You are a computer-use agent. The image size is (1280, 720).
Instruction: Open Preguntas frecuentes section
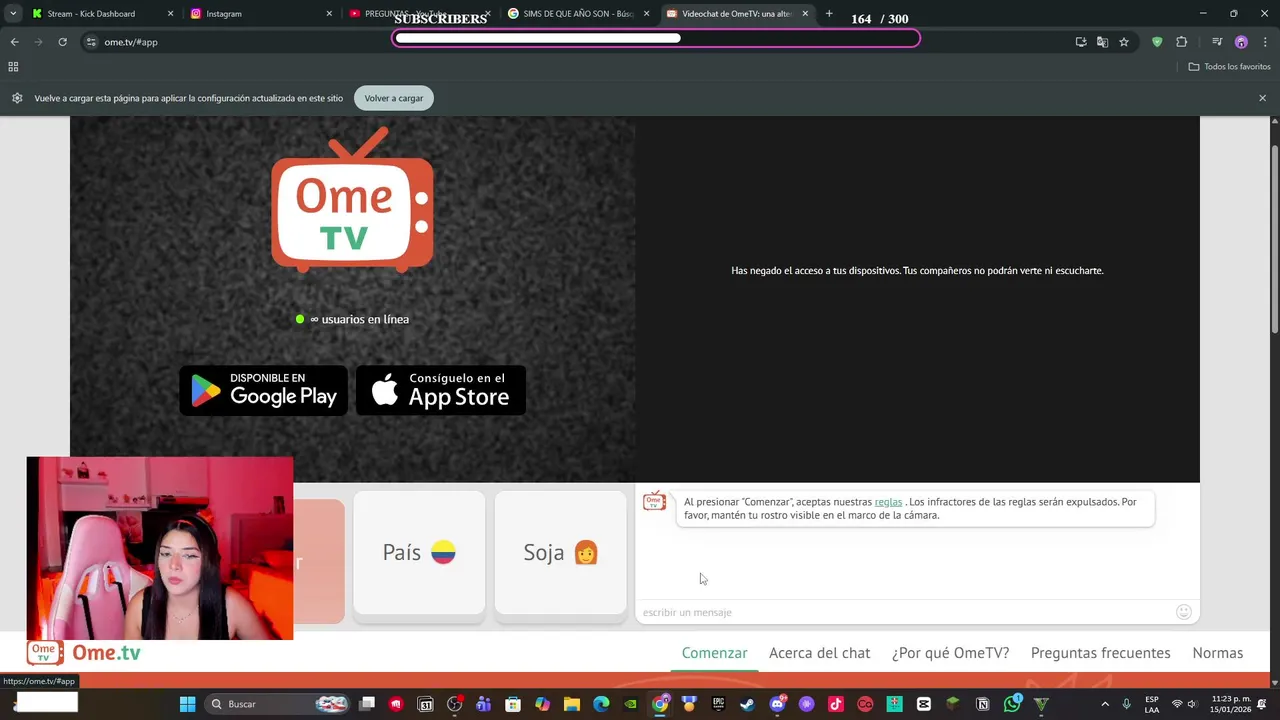pos(1100,653)
